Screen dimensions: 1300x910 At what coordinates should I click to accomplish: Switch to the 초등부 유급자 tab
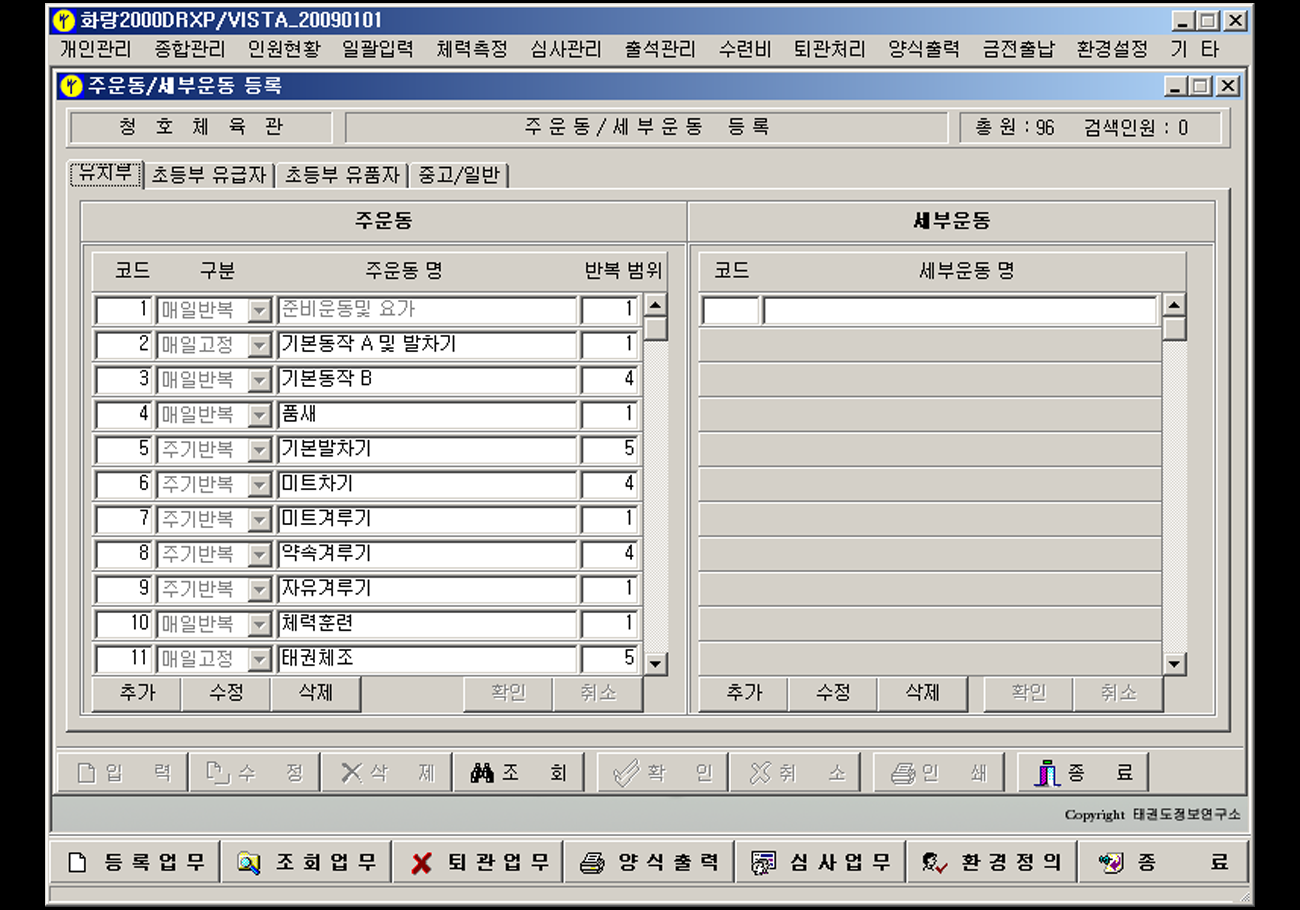click(x=209, y=175)
